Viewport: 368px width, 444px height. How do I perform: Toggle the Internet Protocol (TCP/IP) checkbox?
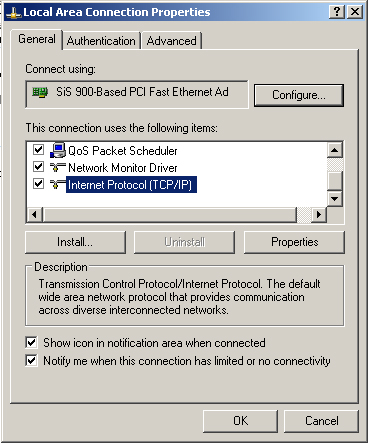(x=38, y=183)
